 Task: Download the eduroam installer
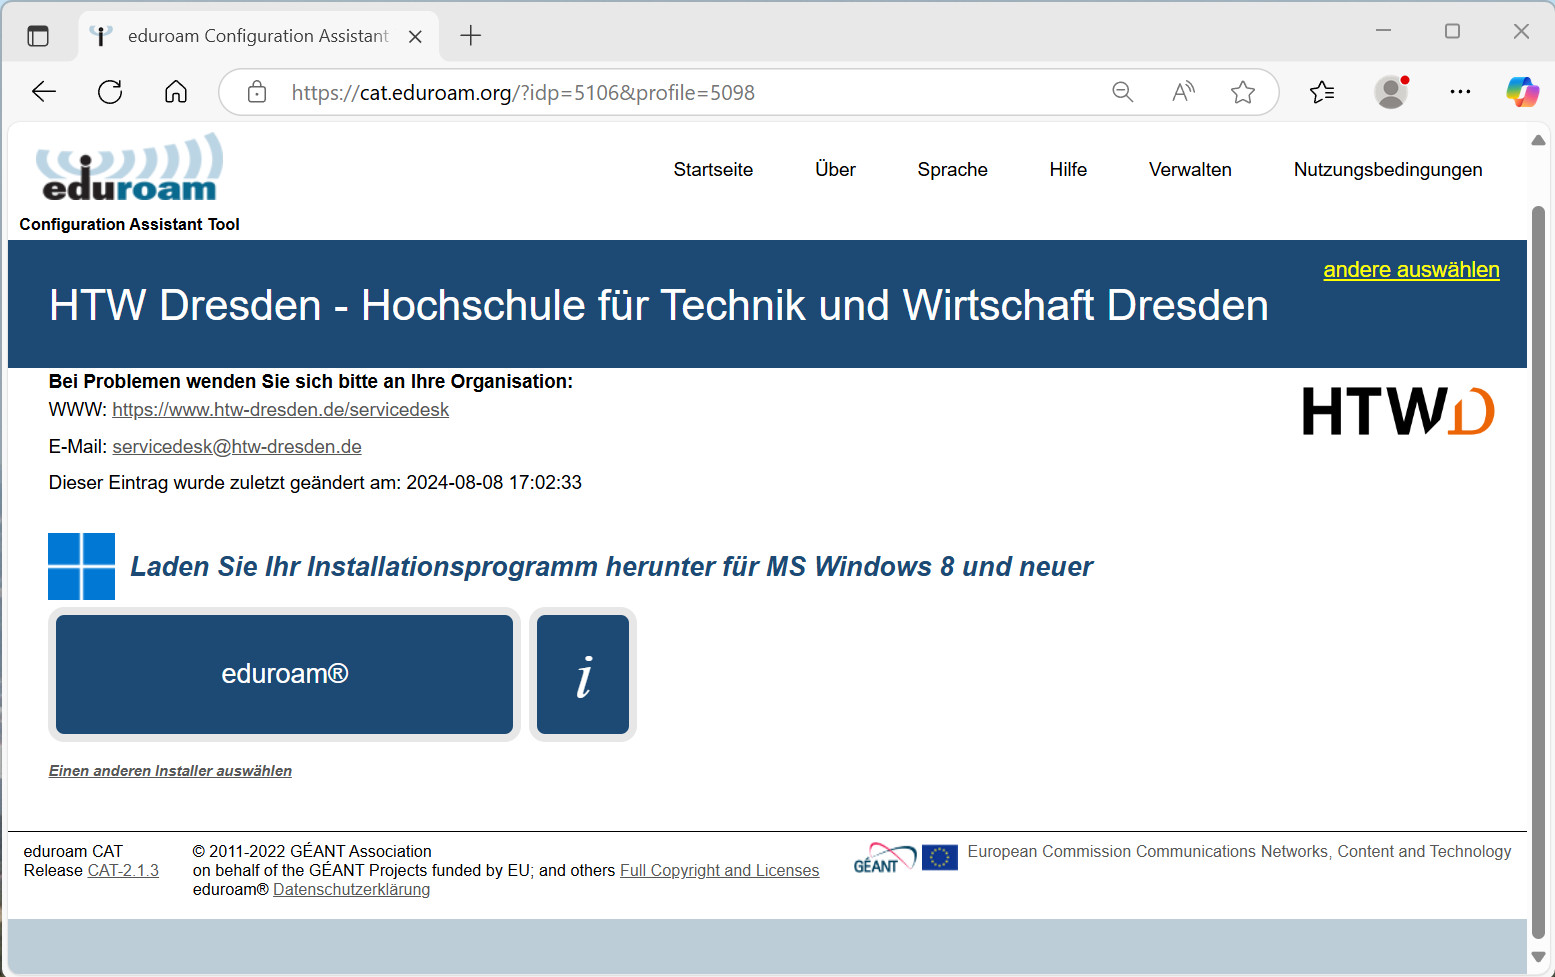pyautogui.click(x=284, y=674)
